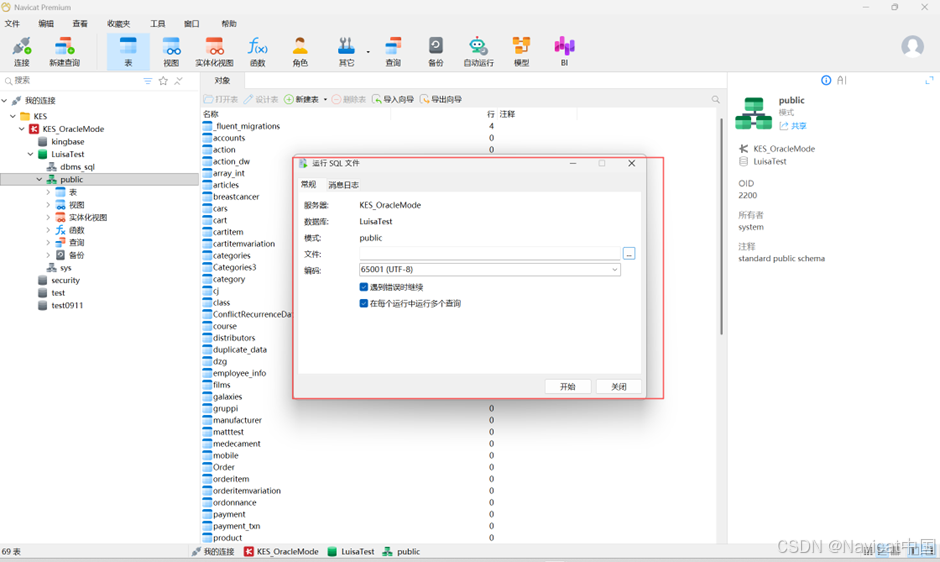Open the Backup toolbar icon
The height and width of the screenshot is (562, 940).
(436, 52)
